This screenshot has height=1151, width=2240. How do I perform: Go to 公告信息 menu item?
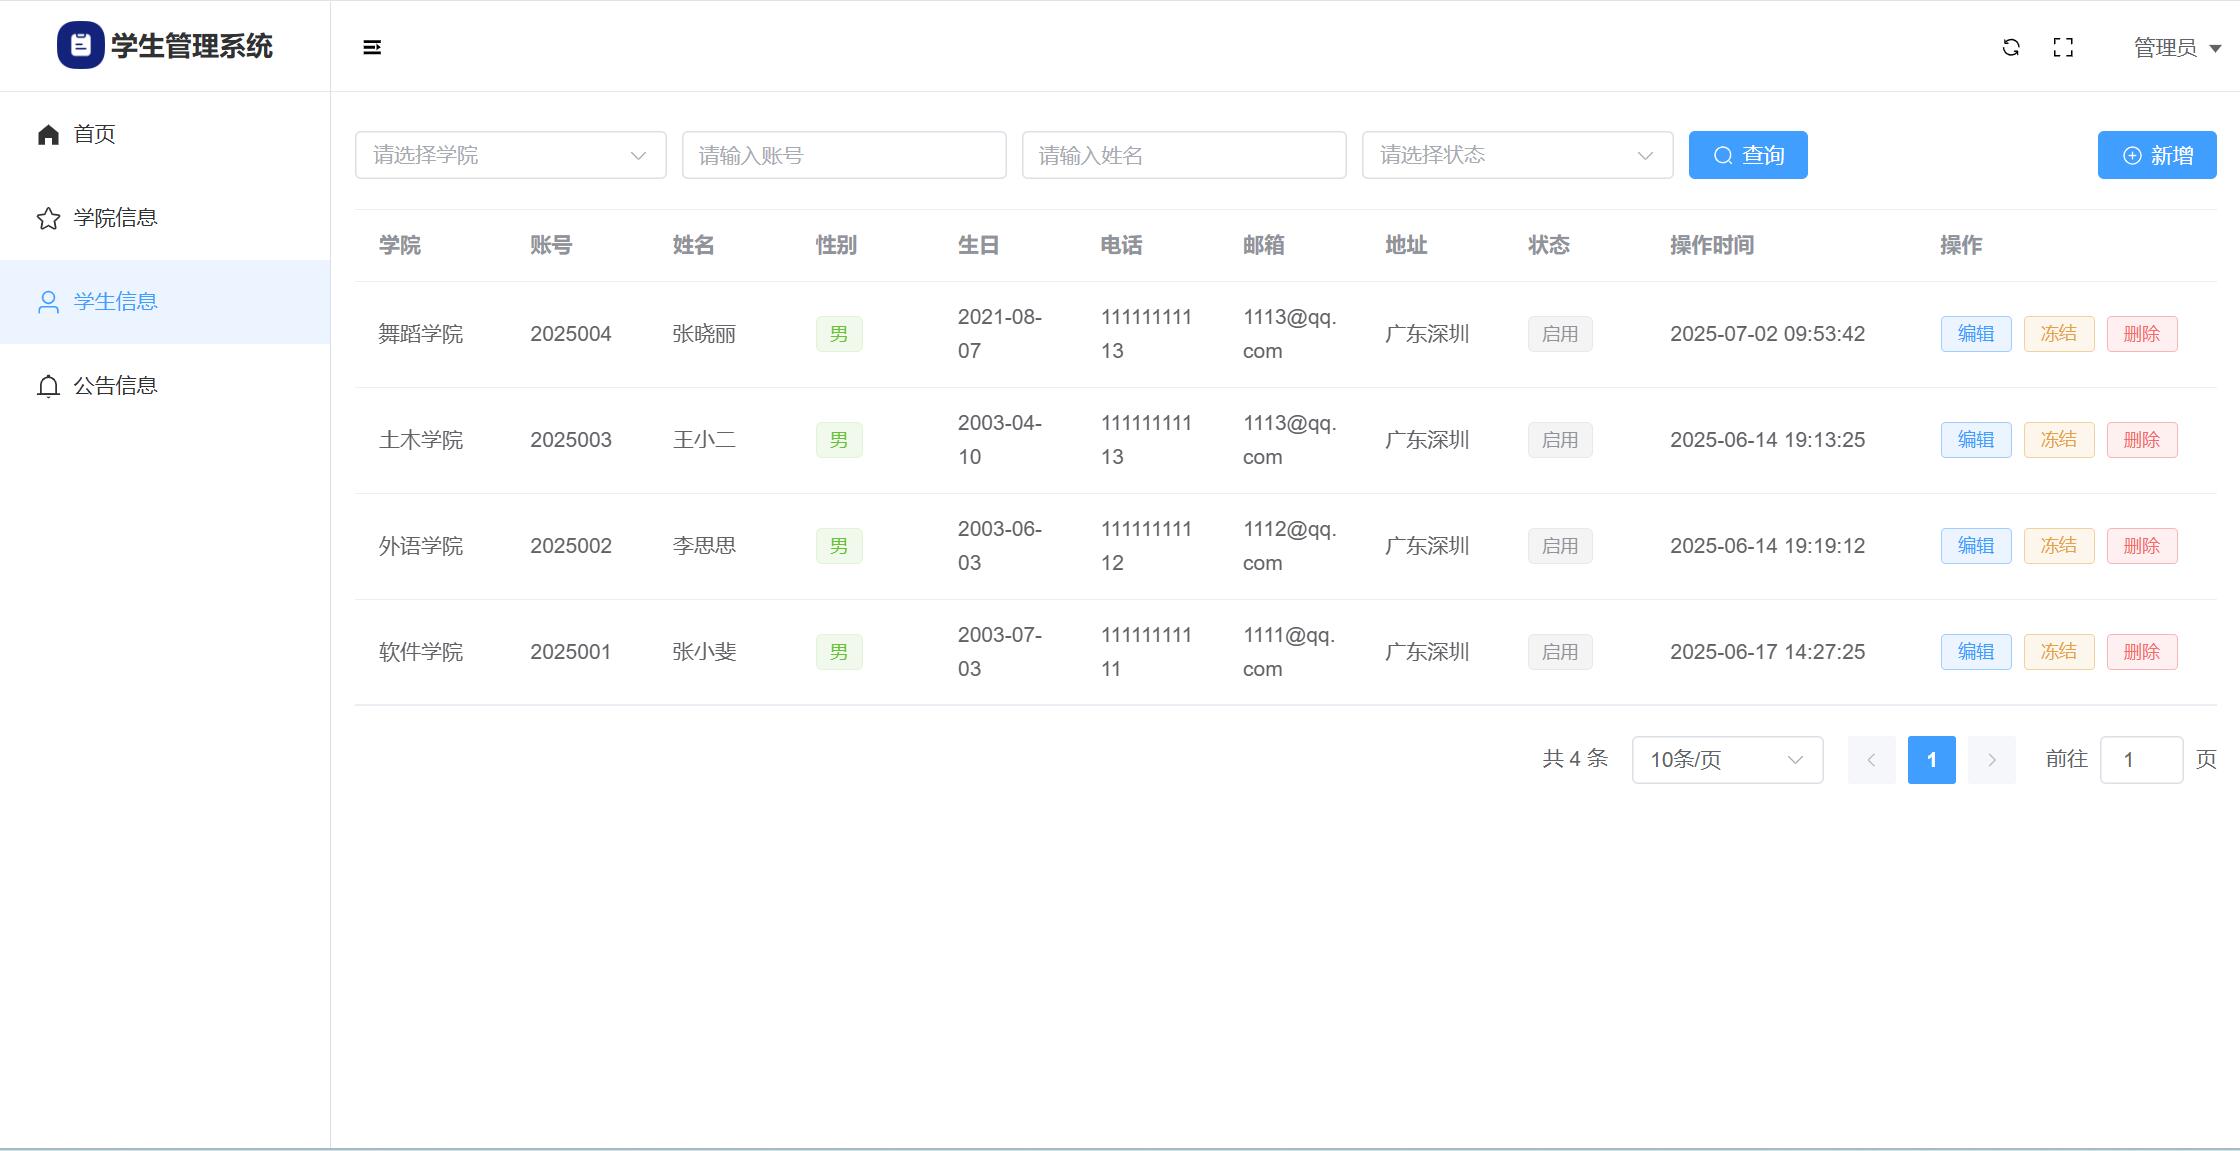pos(115,386)
